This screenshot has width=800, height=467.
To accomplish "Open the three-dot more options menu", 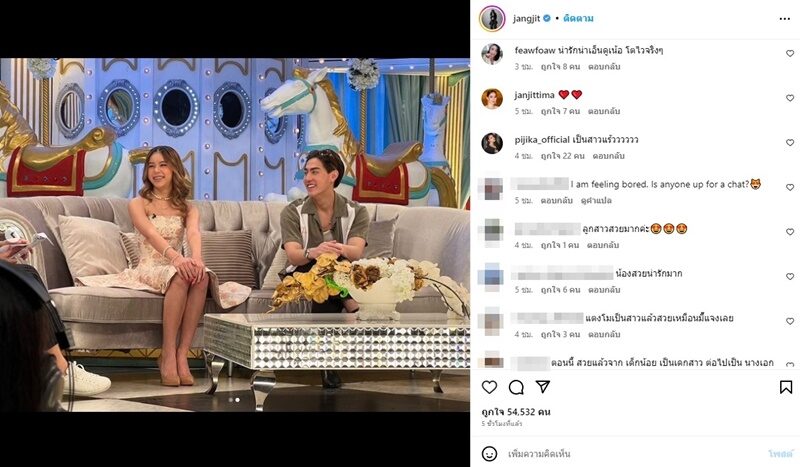I will tap(785, 19).
